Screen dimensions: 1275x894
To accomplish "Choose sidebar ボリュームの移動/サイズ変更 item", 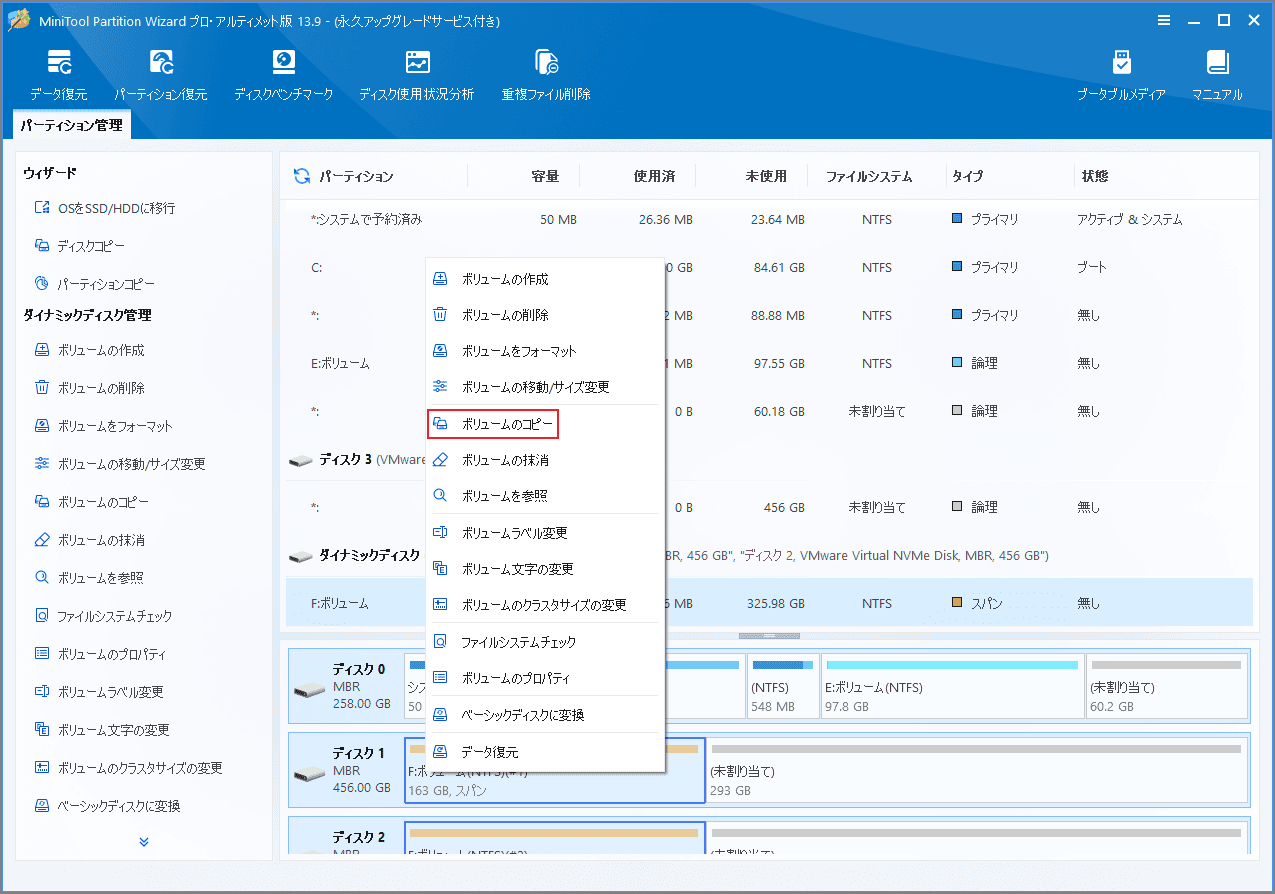I will click(120, 464).
